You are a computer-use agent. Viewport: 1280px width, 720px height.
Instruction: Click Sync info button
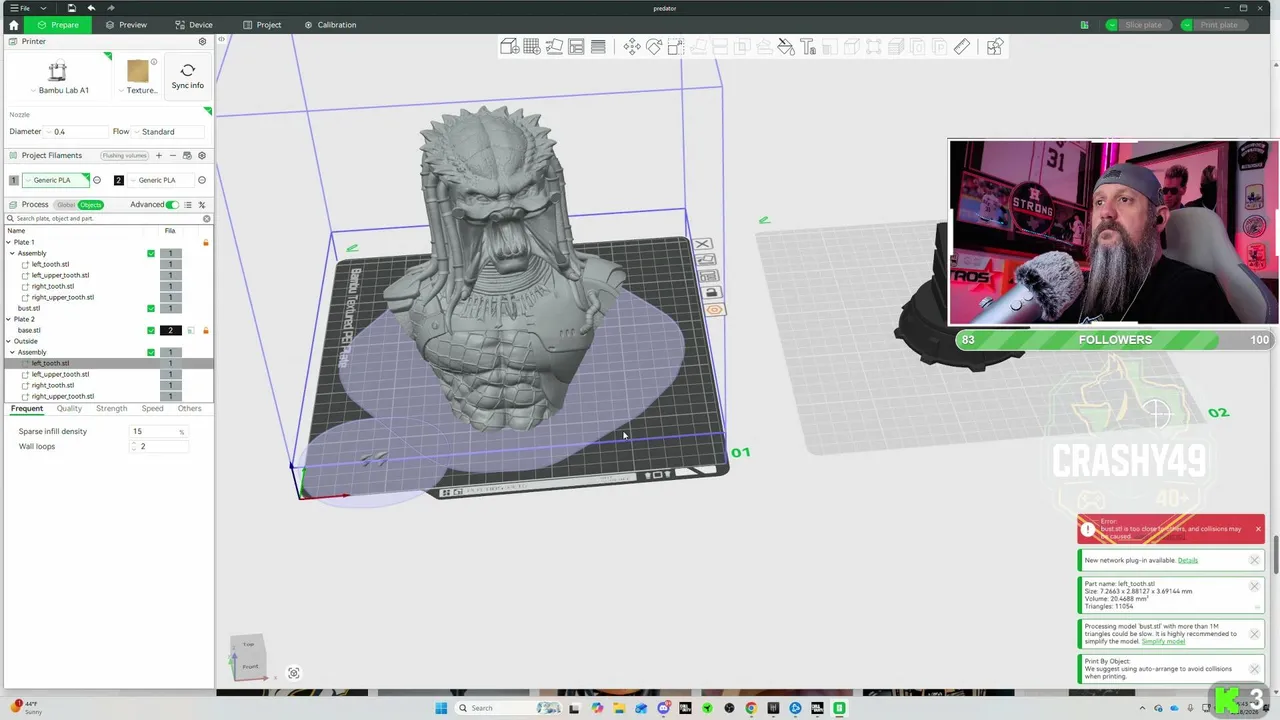(188, 76)
